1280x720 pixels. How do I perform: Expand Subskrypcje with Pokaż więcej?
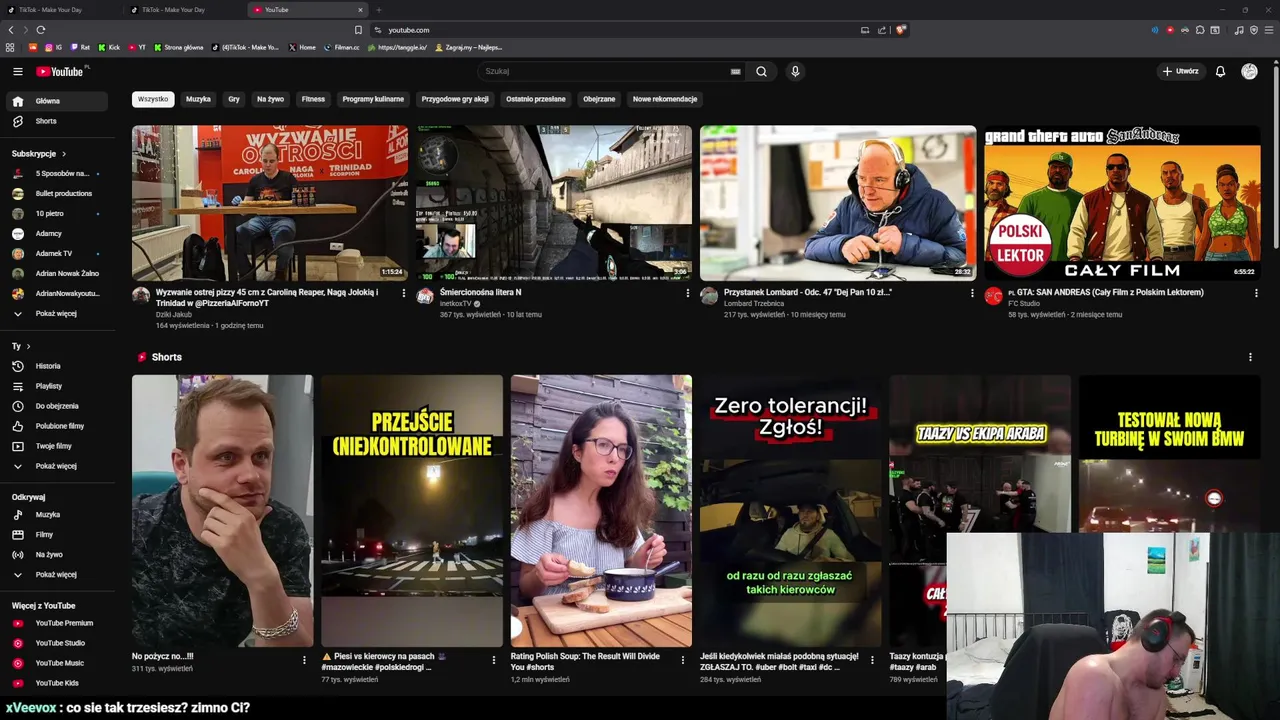57,313
